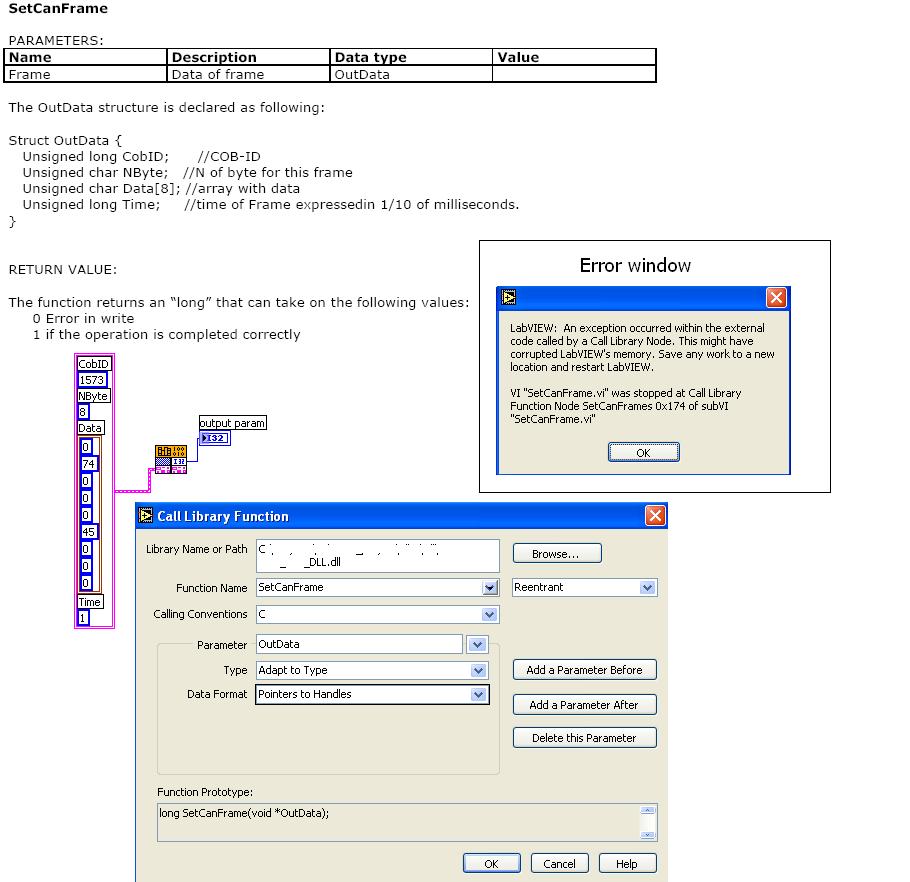Open the Reentrant thread mode dropdown
Screen dimensions: 910x882
tap(648, 588)
